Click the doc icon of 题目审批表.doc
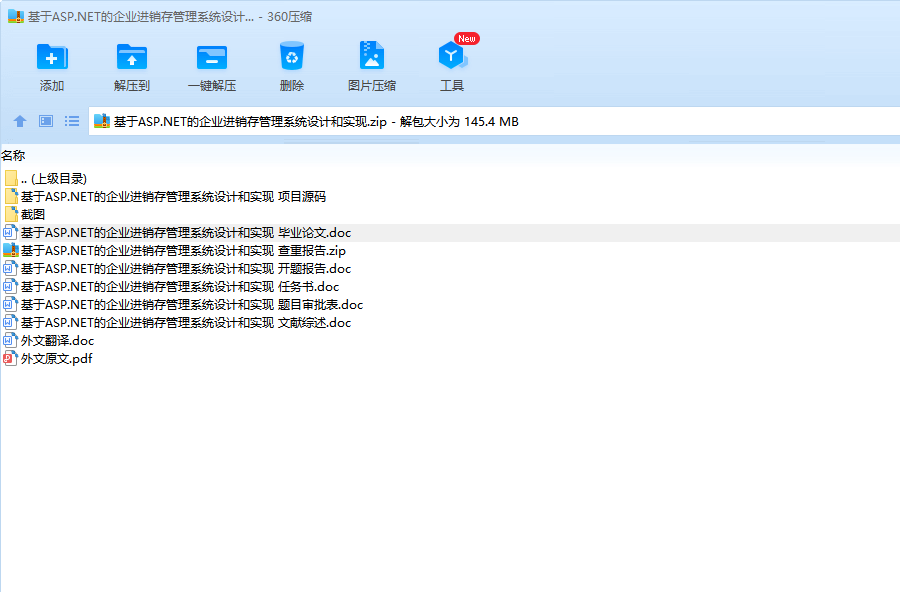The height and width of the screenshot is (592, 900). (x=10, y=304)
